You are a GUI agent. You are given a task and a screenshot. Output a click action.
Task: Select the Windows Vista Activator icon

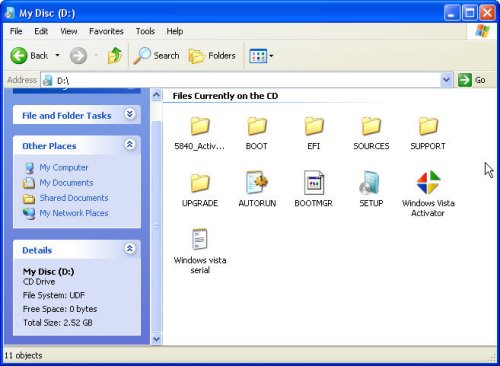tap(428, 182)
